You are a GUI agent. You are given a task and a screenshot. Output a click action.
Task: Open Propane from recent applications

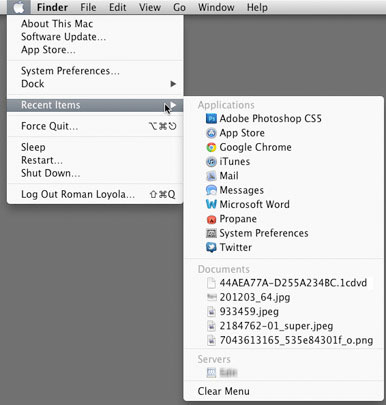pos(284,219)
